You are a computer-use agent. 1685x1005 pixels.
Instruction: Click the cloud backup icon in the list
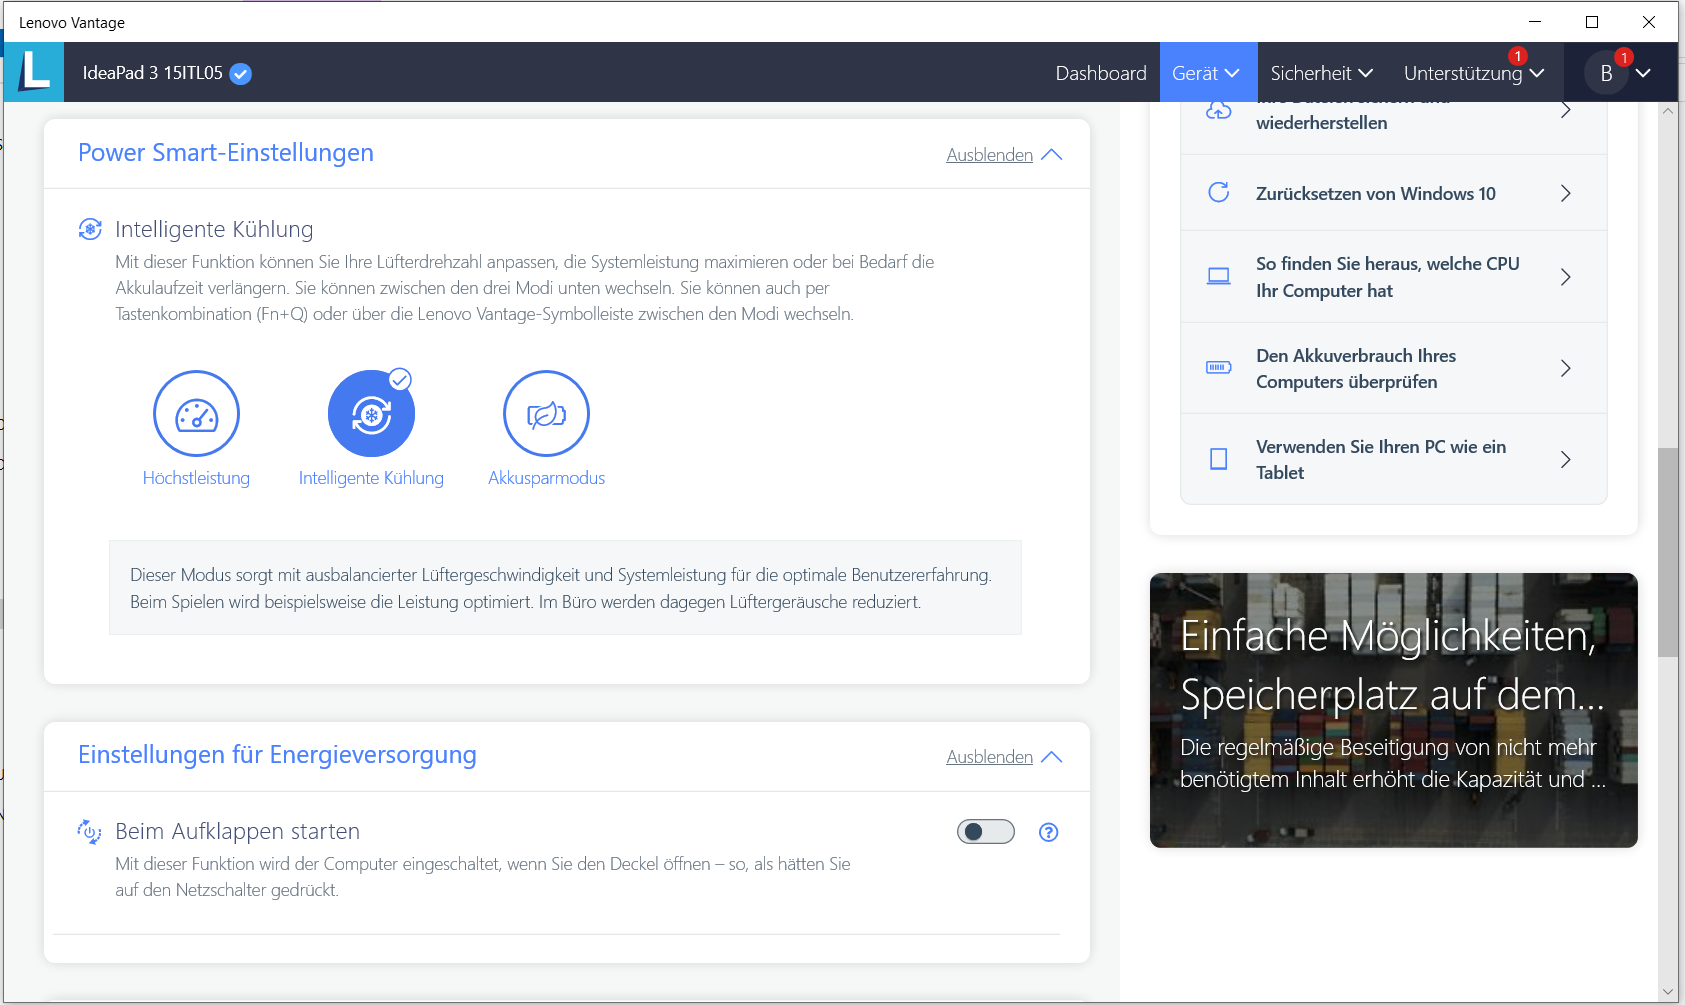click(1218, 110)
